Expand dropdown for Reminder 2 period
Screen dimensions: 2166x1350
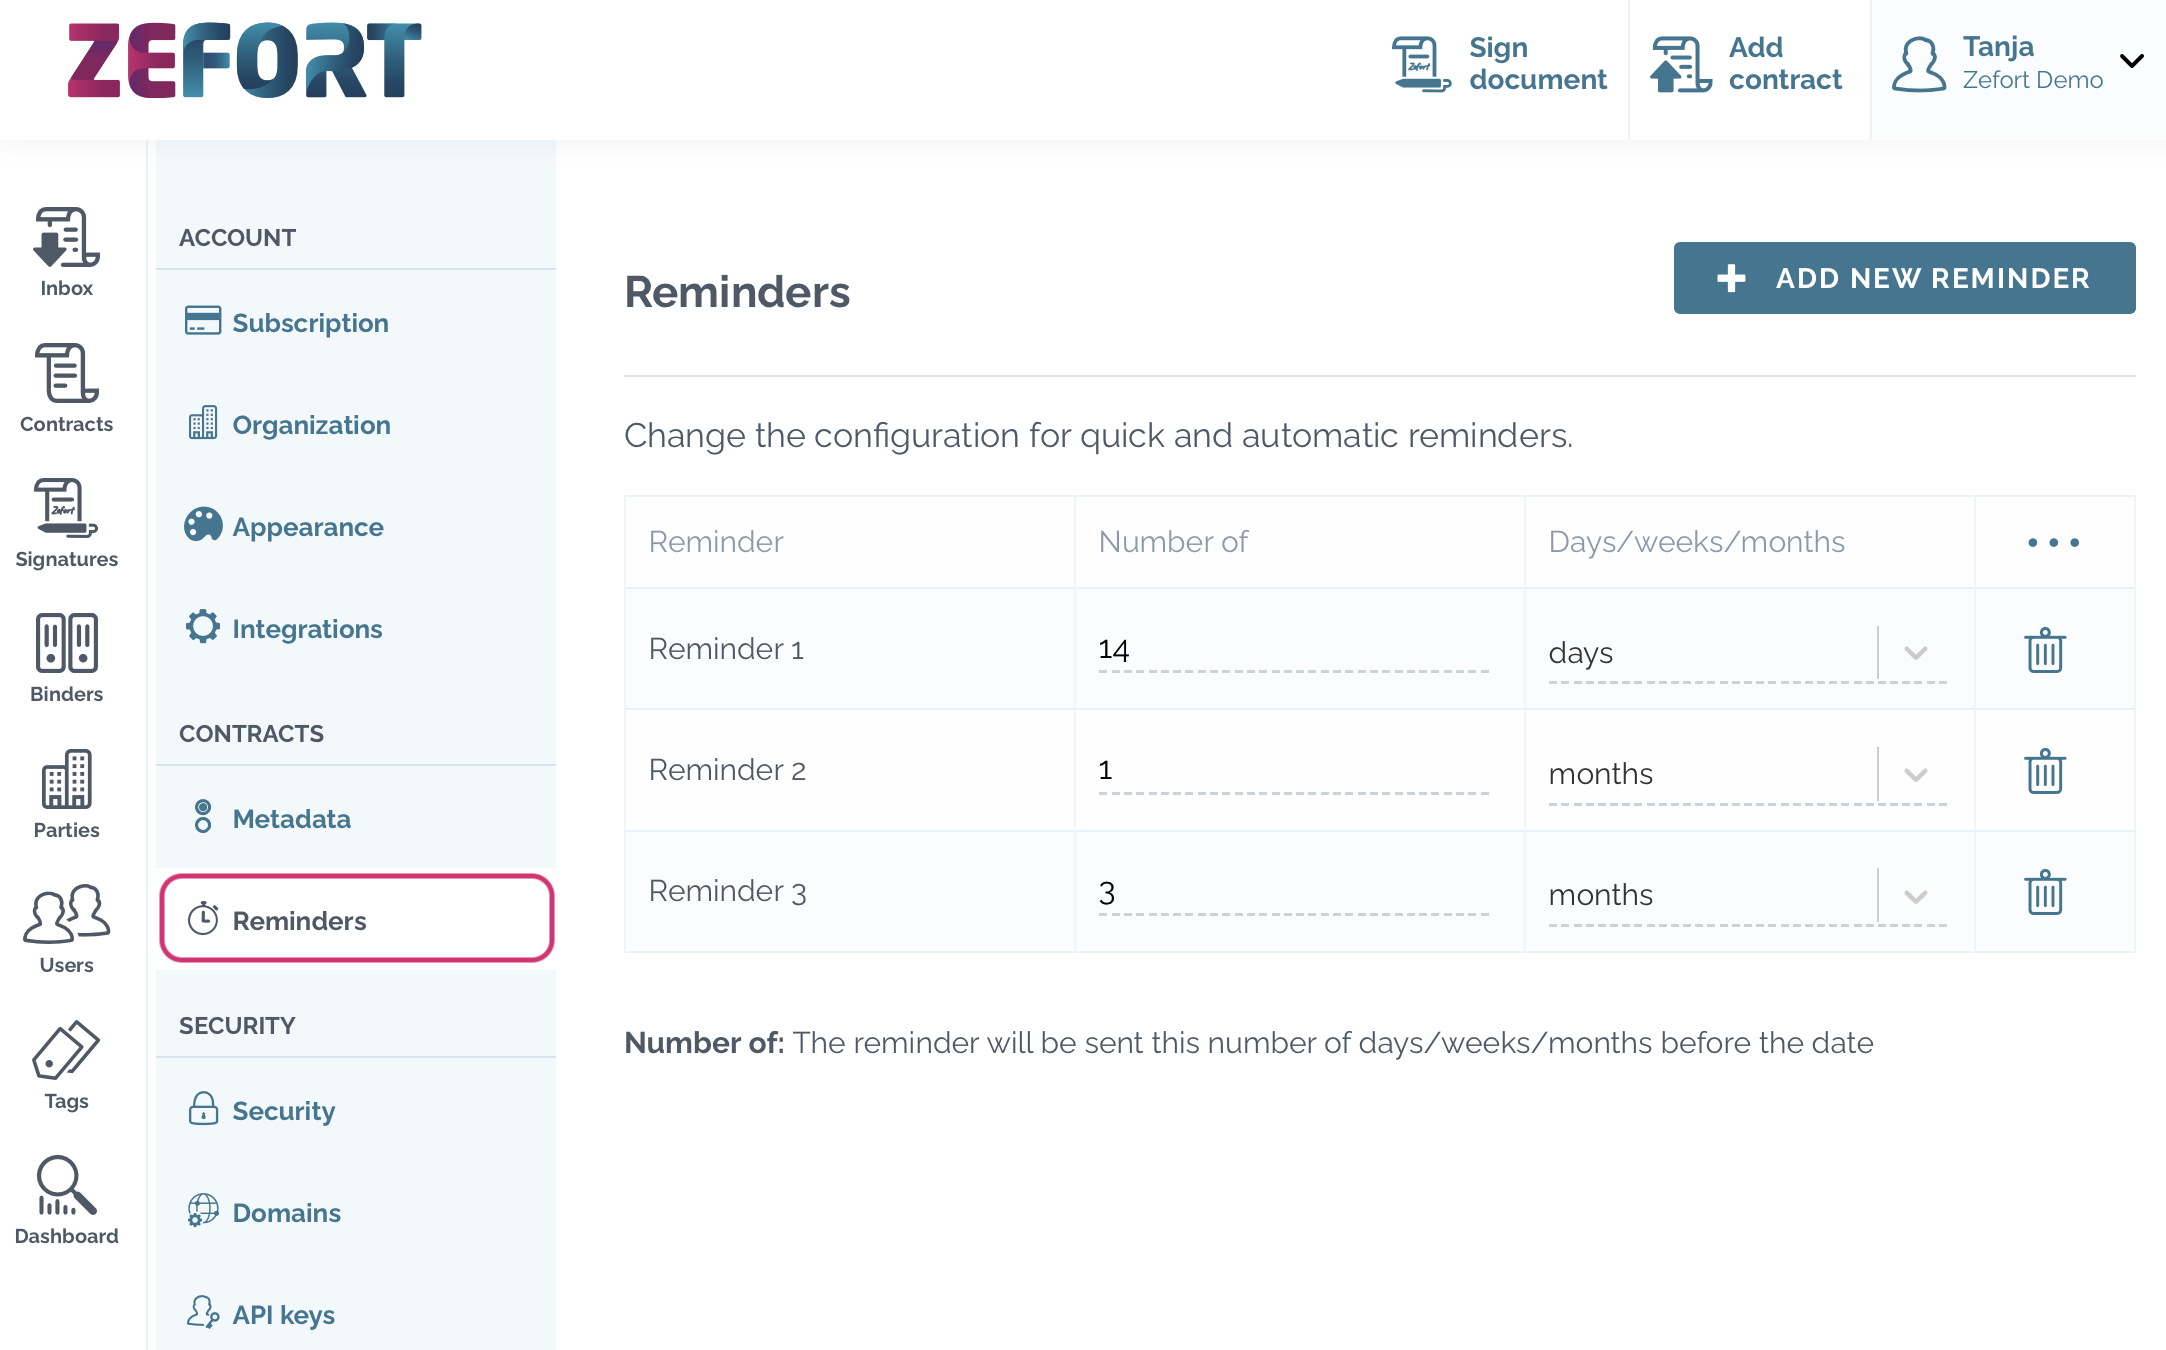coord(1916,771)
